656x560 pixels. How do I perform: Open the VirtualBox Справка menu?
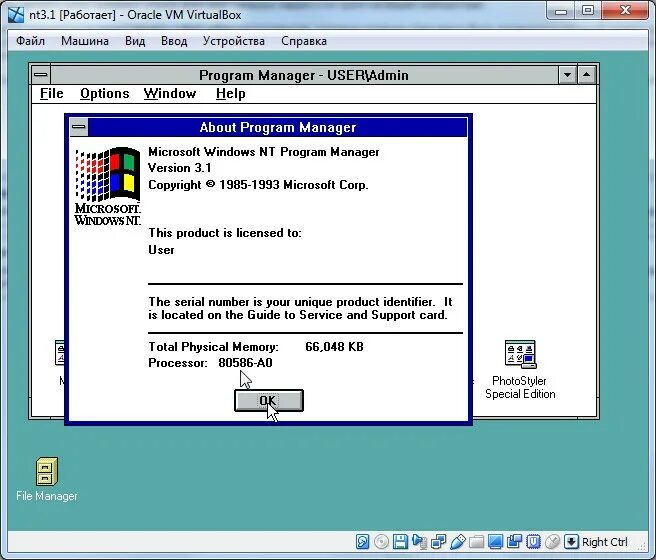pyautogui.click(x=304, y=41)
